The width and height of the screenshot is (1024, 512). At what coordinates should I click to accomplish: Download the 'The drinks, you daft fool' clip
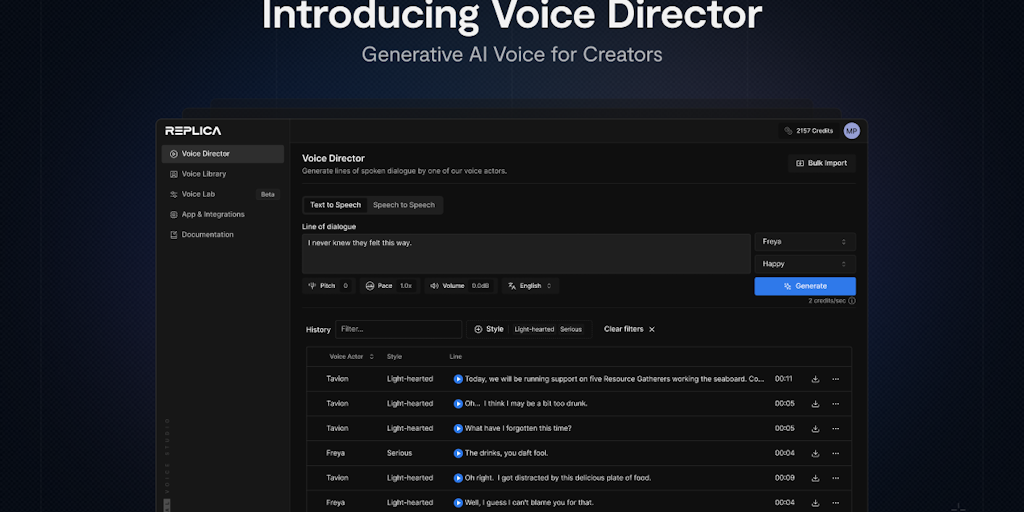pyautogui.click(x=815, y=453)
